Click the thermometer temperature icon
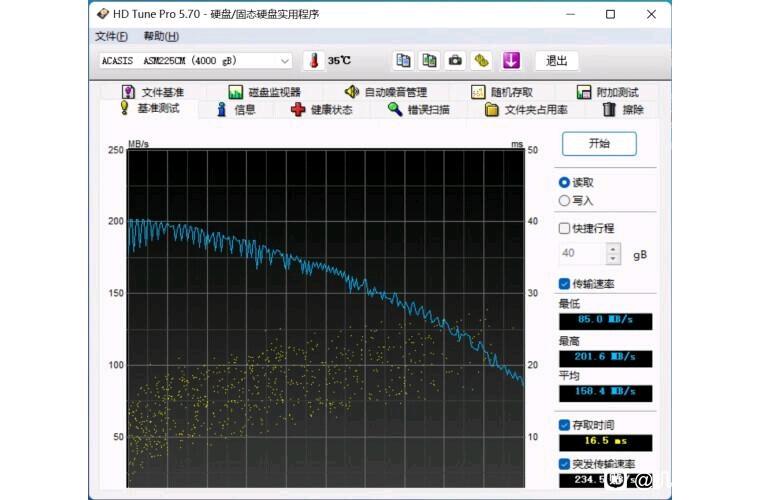The width and height of the screenshot is (760, 500). (314, 61)
